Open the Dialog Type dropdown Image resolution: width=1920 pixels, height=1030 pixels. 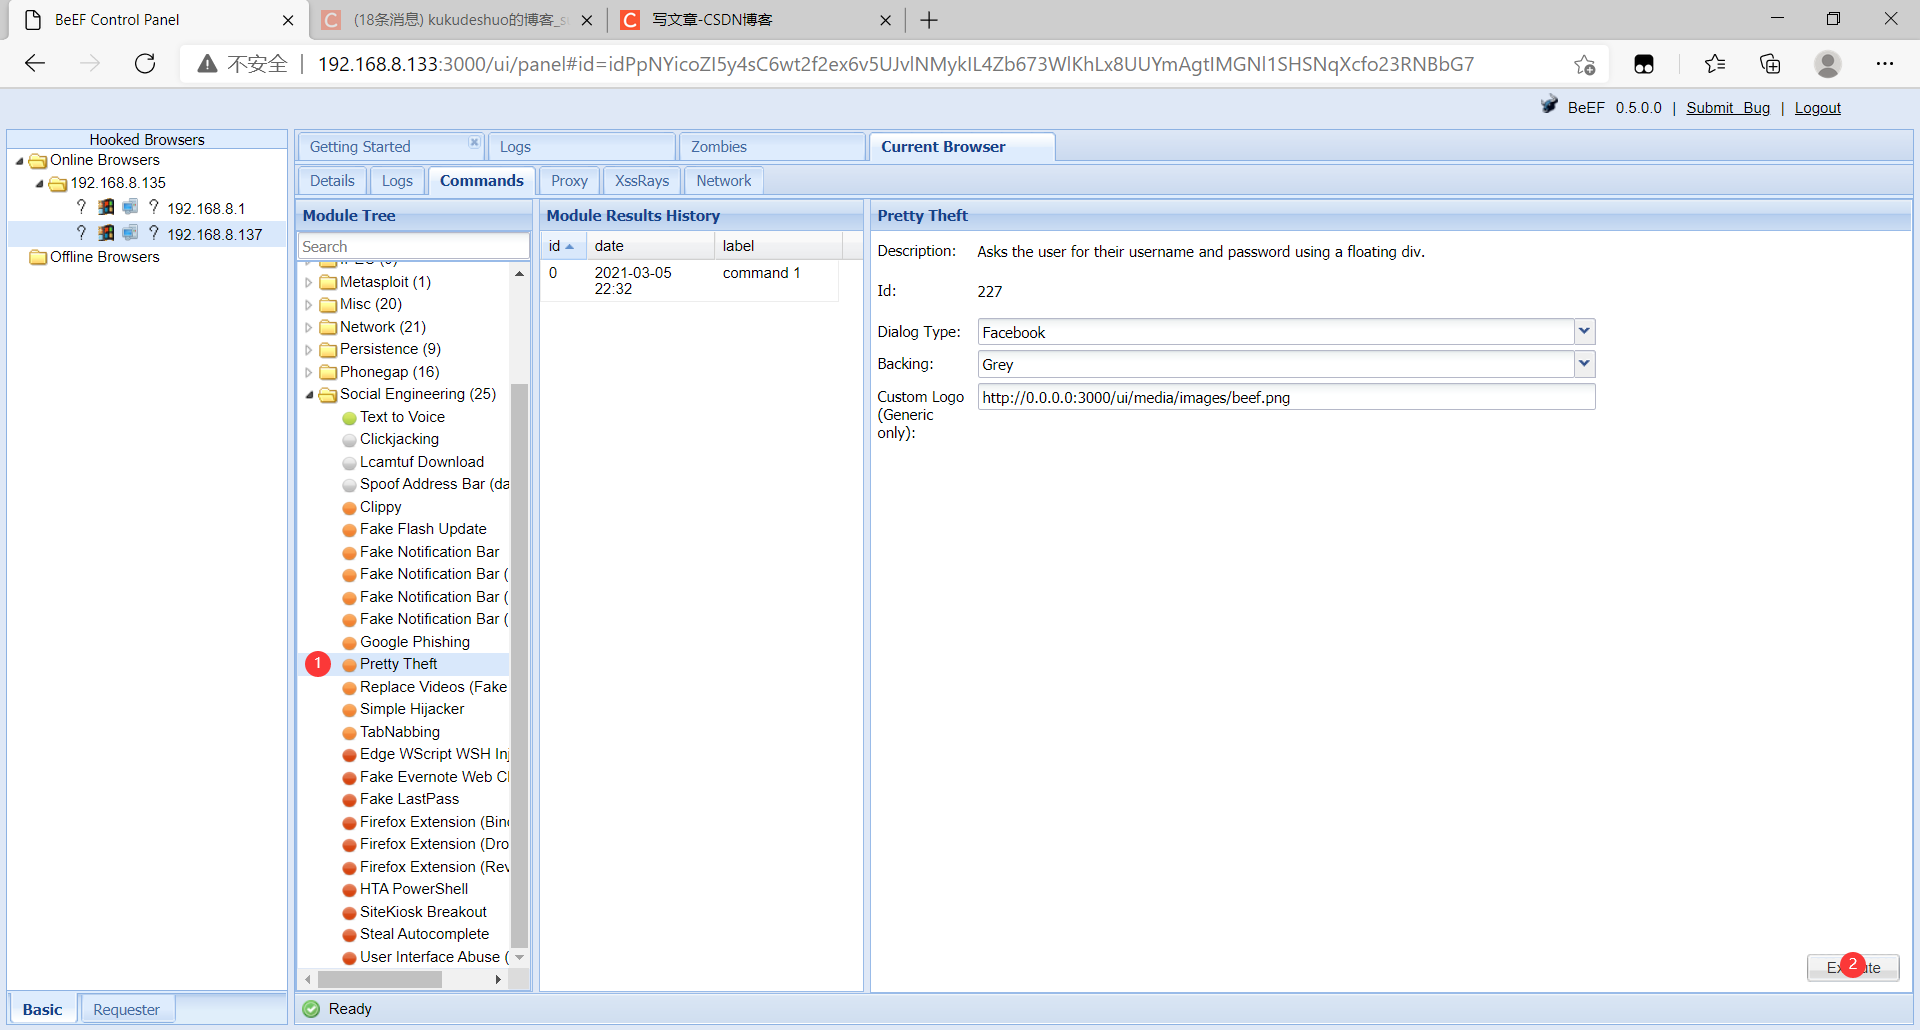(1584, 332)
